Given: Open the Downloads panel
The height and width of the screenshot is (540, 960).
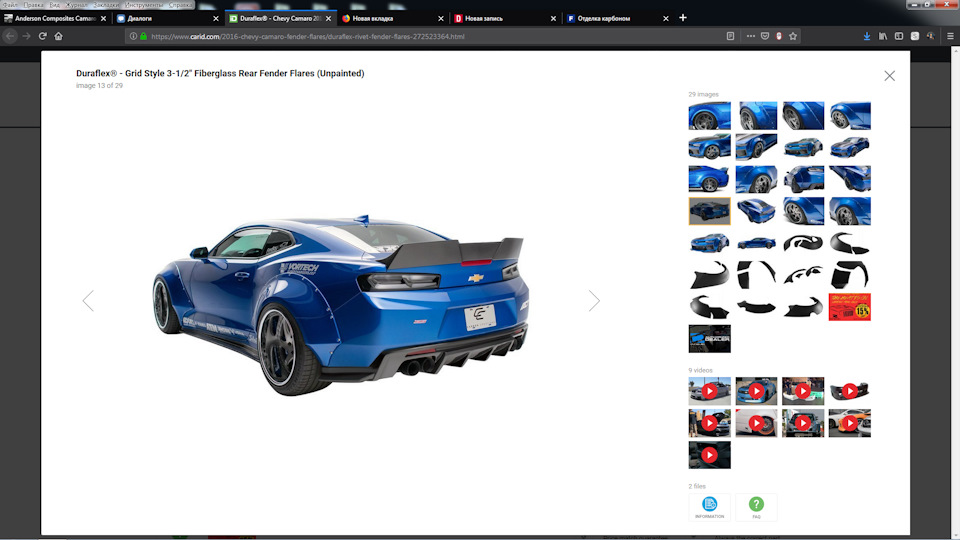Looking at the screenshot, I should (867, 36).
